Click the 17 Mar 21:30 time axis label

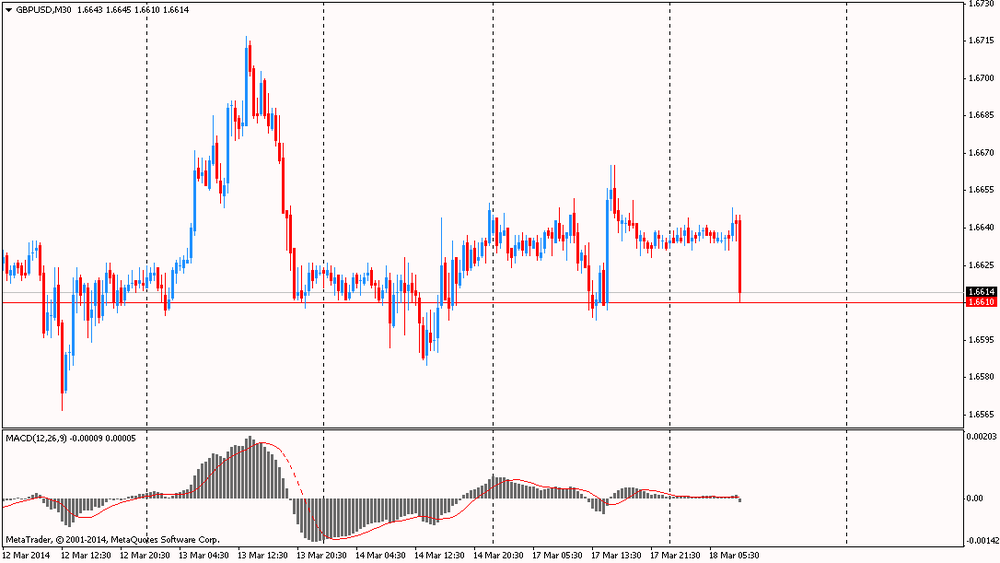click(675, 555)
